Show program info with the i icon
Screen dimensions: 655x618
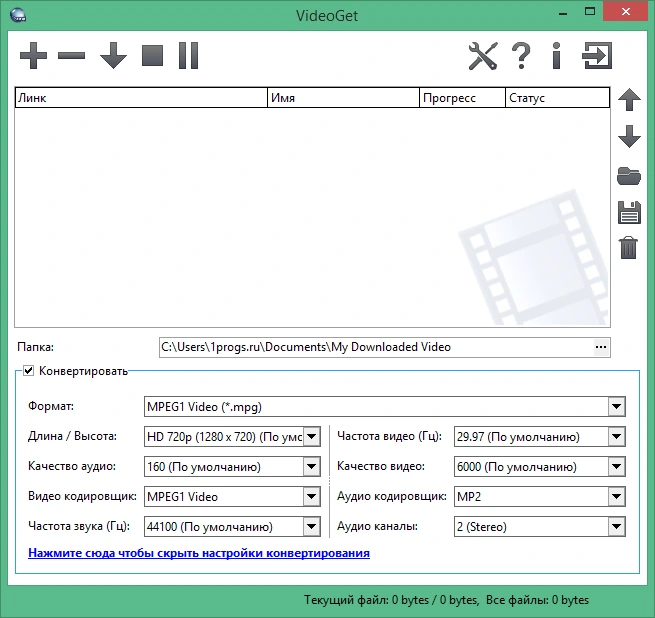556,56
